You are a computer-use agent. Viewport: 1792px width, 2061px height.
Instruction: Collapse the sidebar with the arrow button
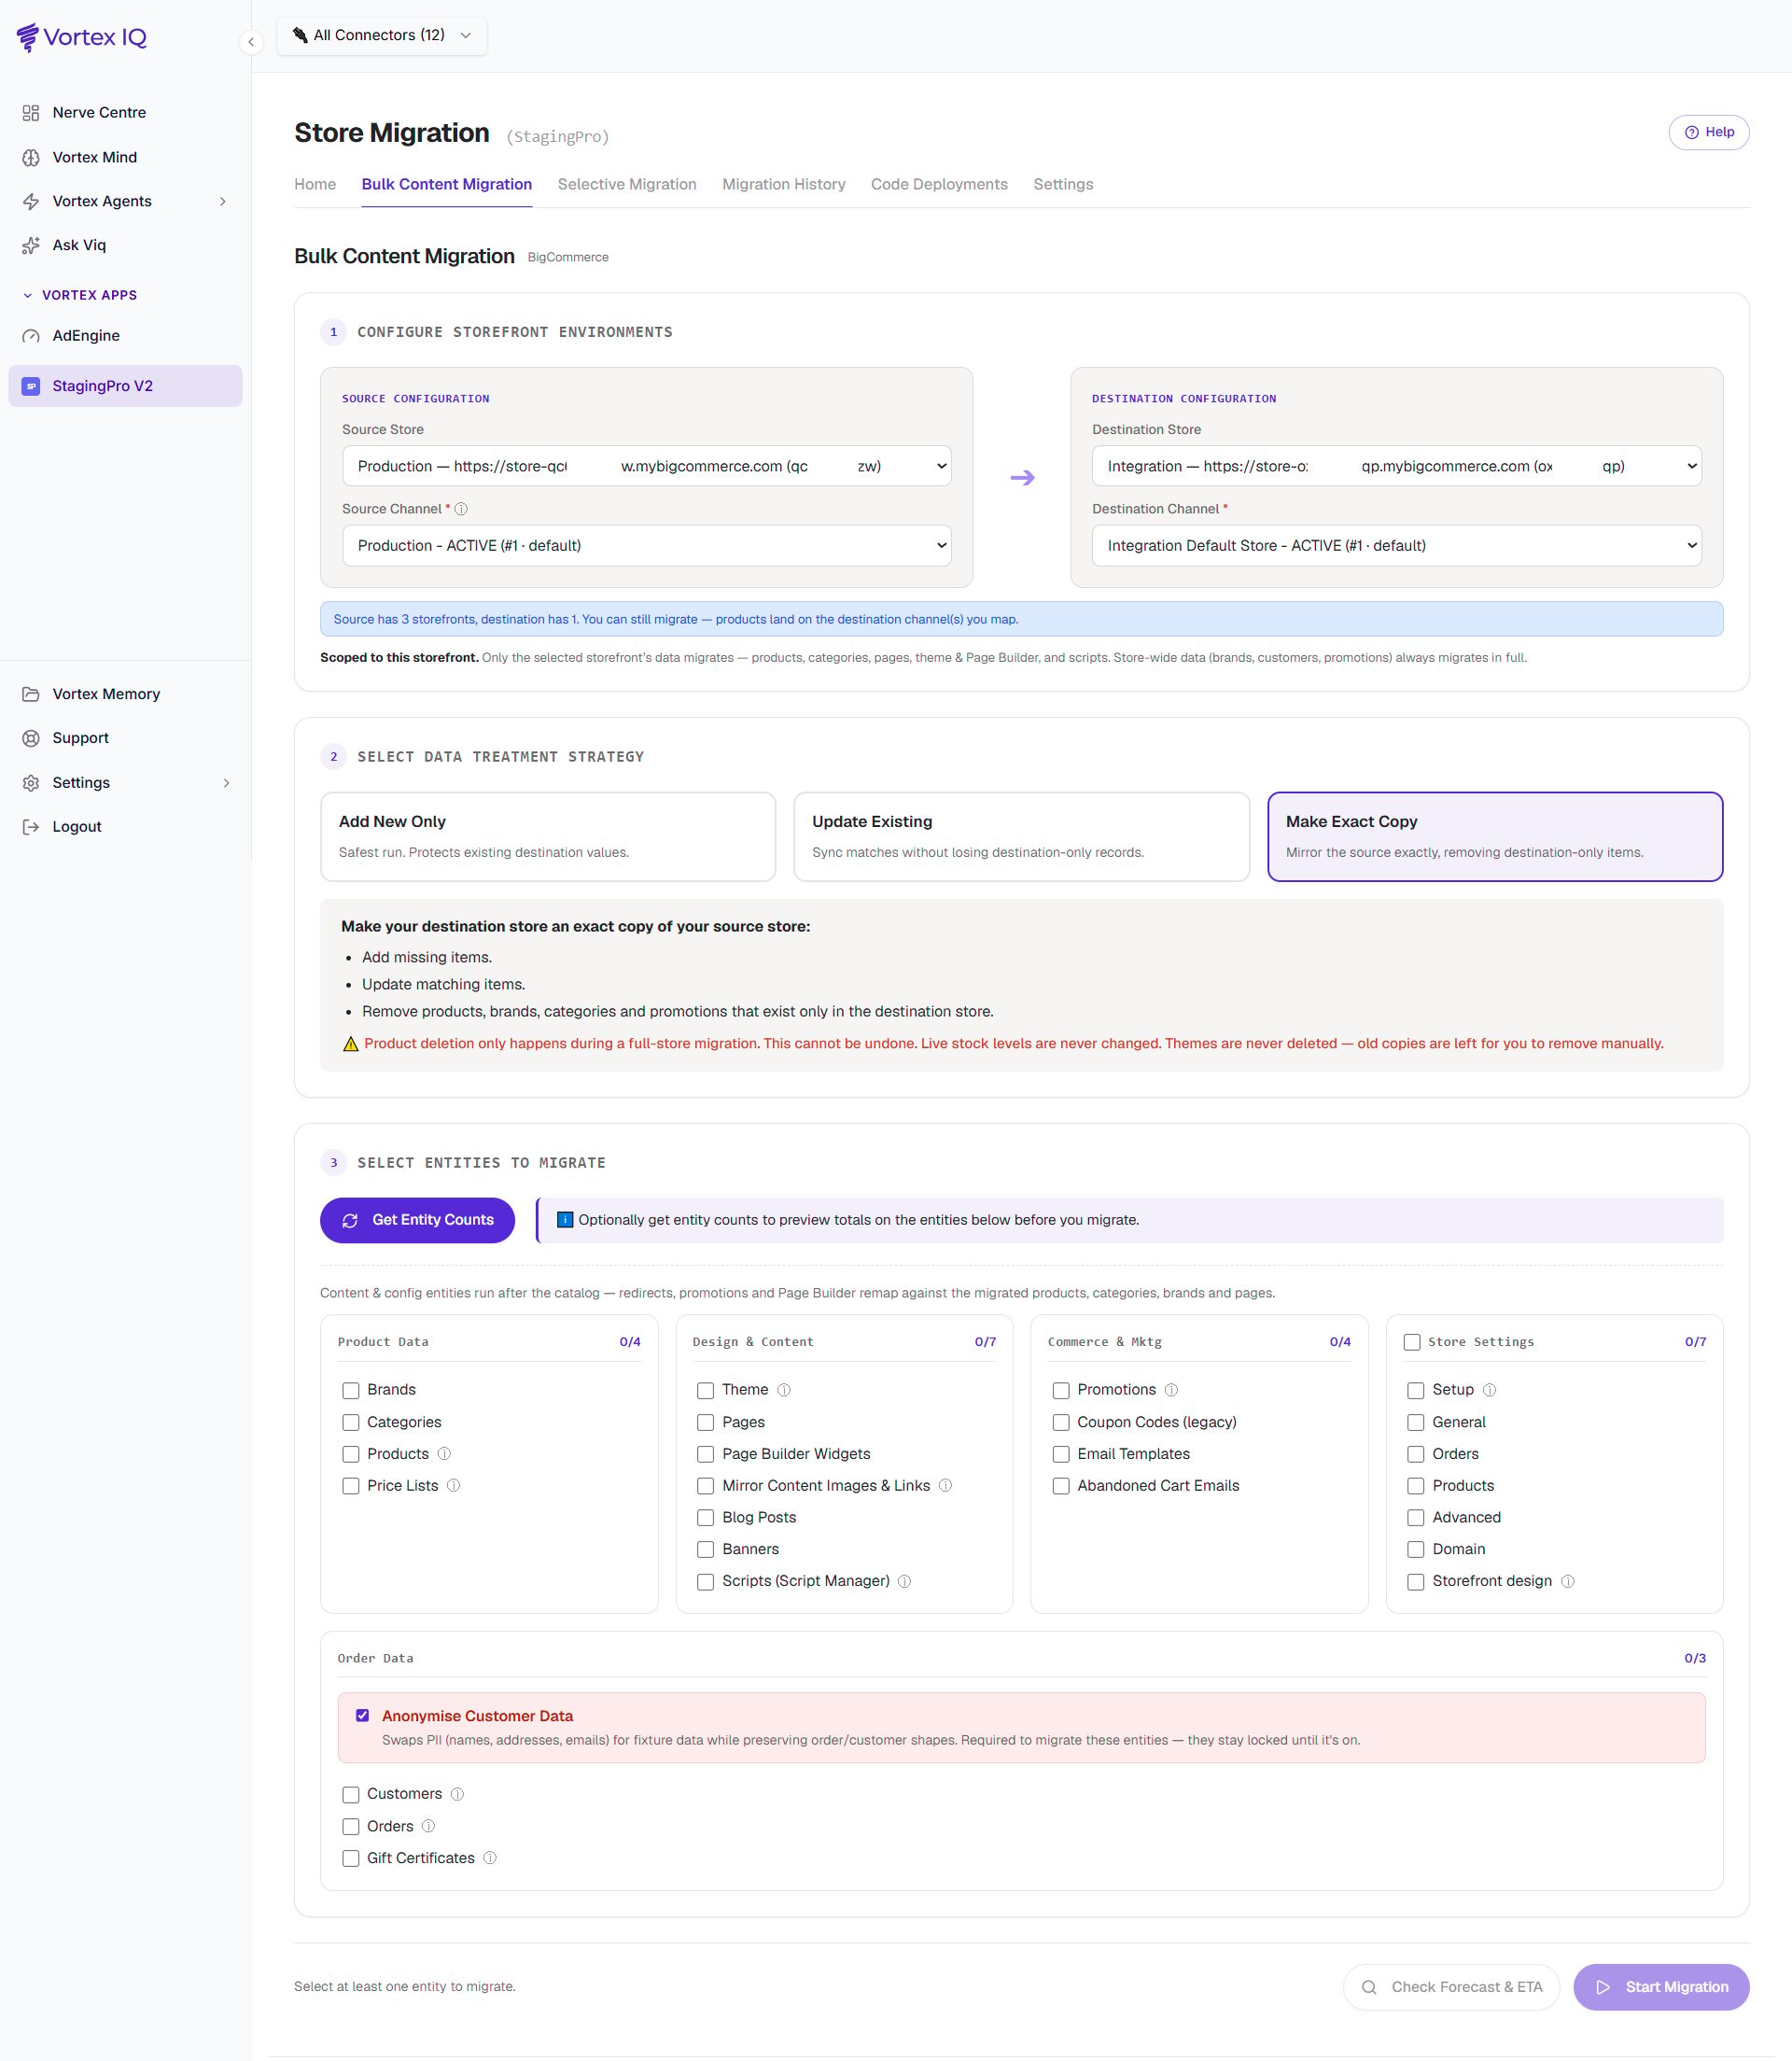(251, 42)
